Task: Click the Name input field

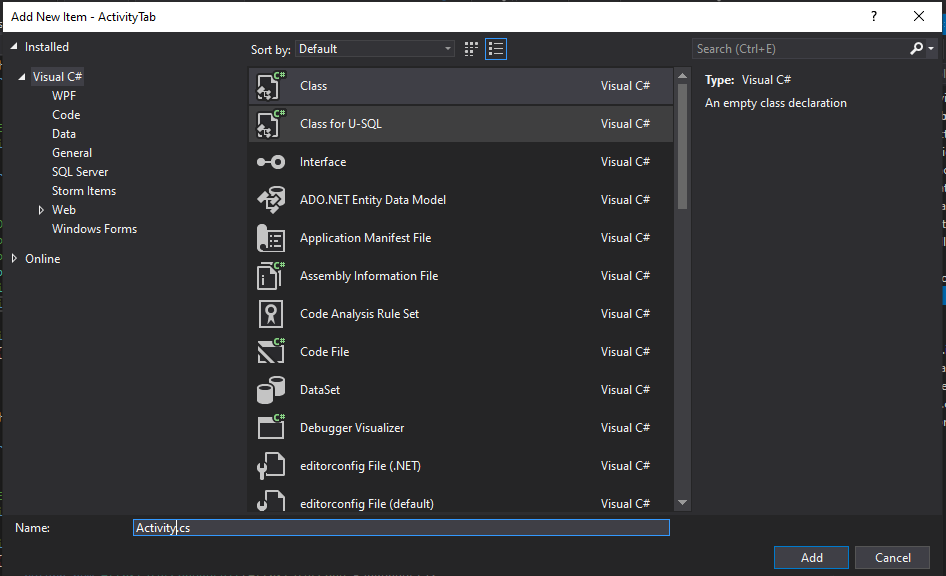Action: [401, 528]
